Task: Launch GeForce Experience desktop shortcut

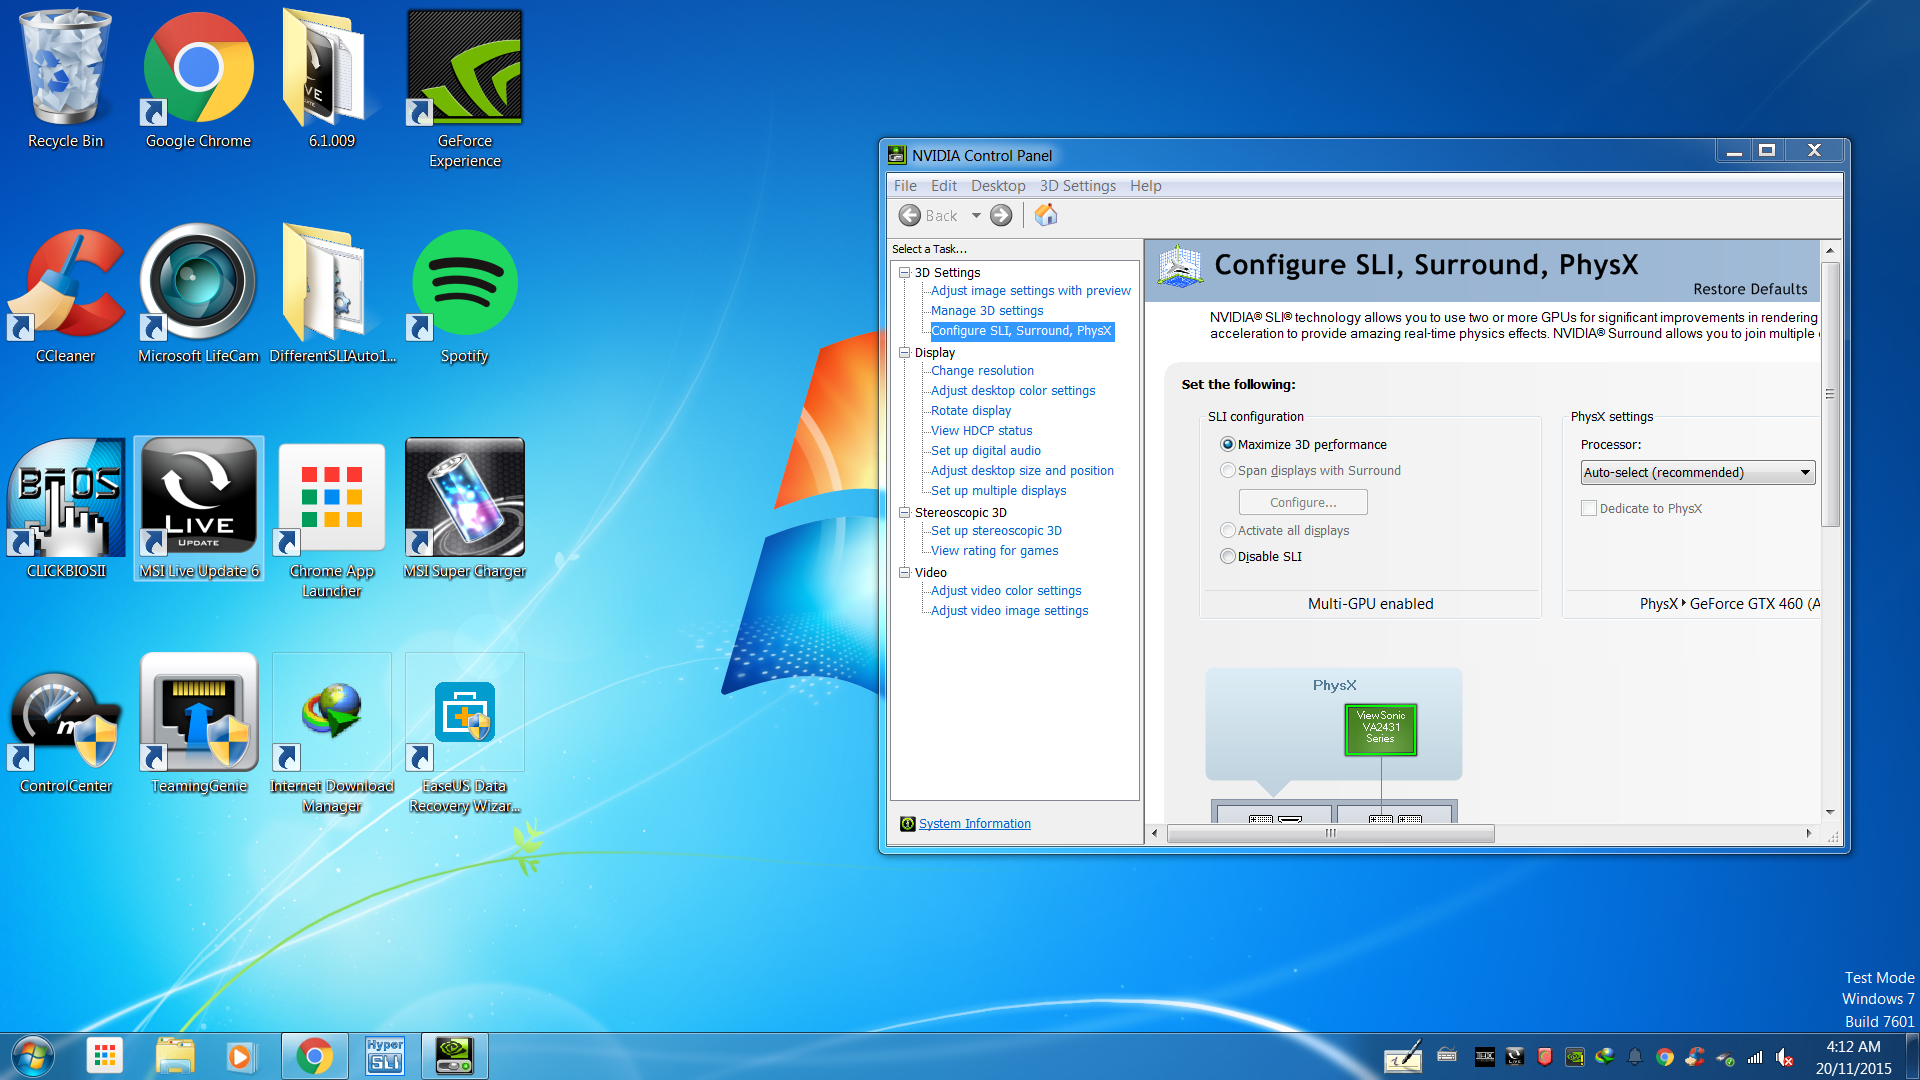Action: point(465,88)
